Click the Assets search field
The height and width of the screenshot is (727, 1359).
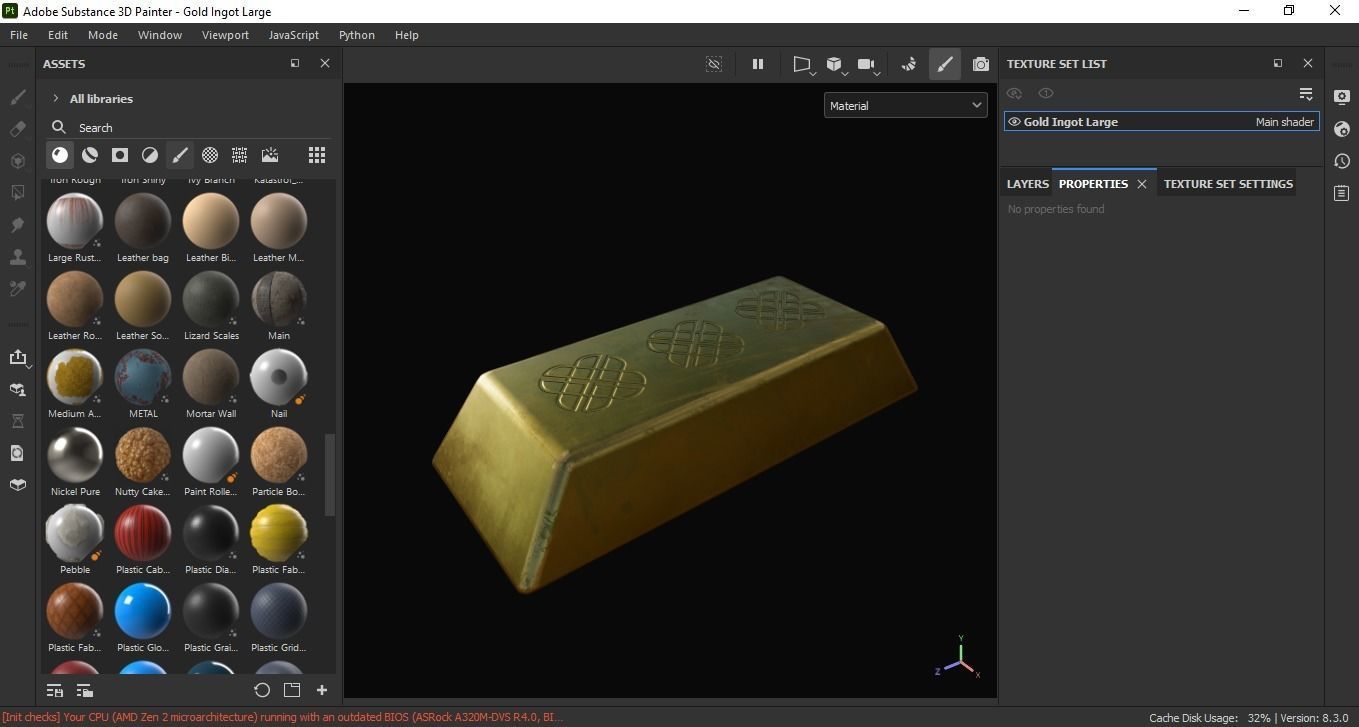click(190, 127)
